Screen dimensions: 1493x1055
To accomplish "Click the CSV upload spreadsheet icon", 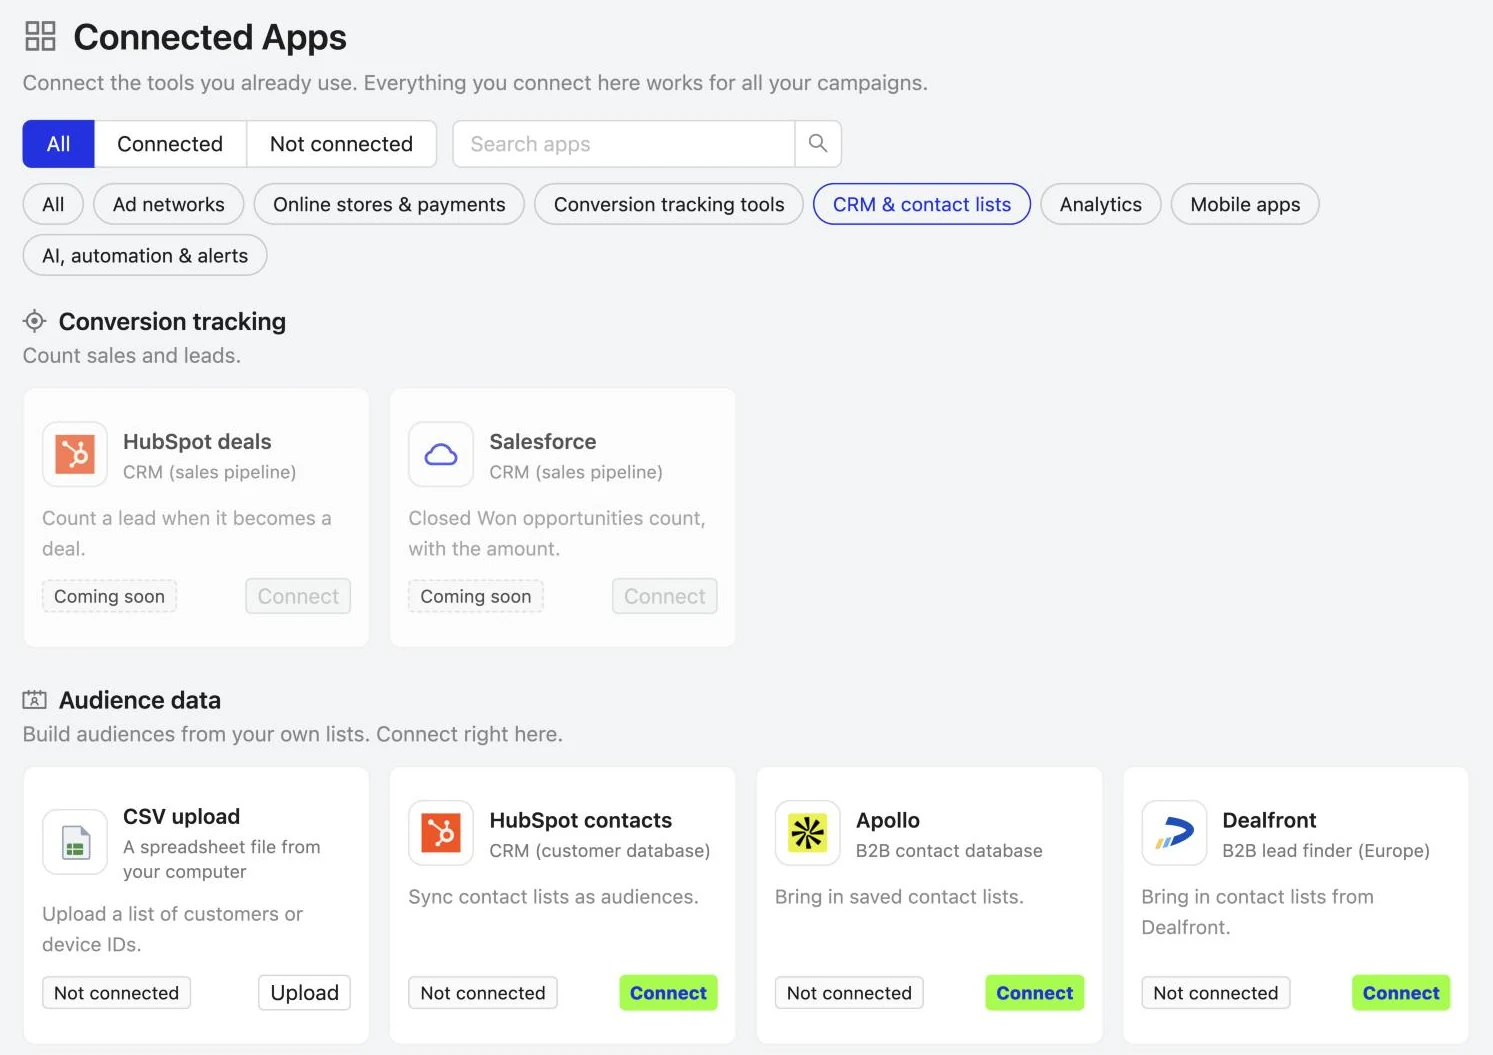I will coord(75,842).
